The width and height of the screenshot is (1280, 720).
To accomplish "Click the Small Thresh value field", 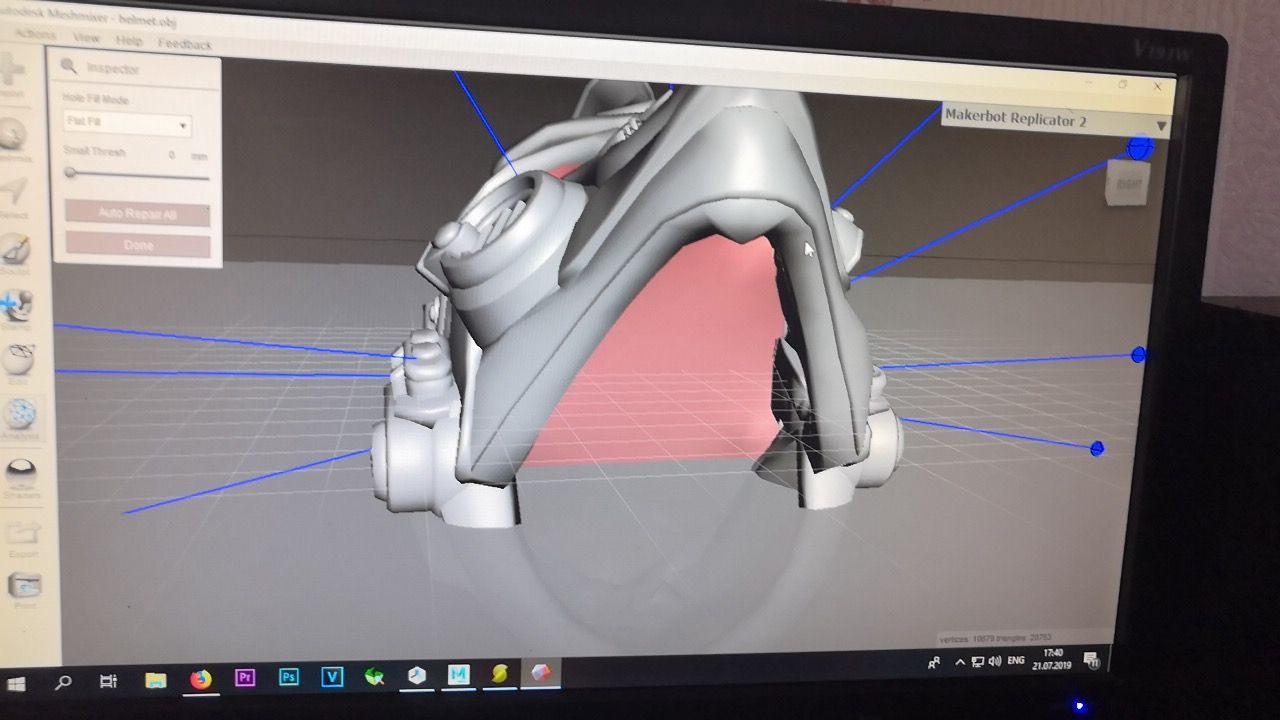I will pyautogui.click(x=173, y=155).
